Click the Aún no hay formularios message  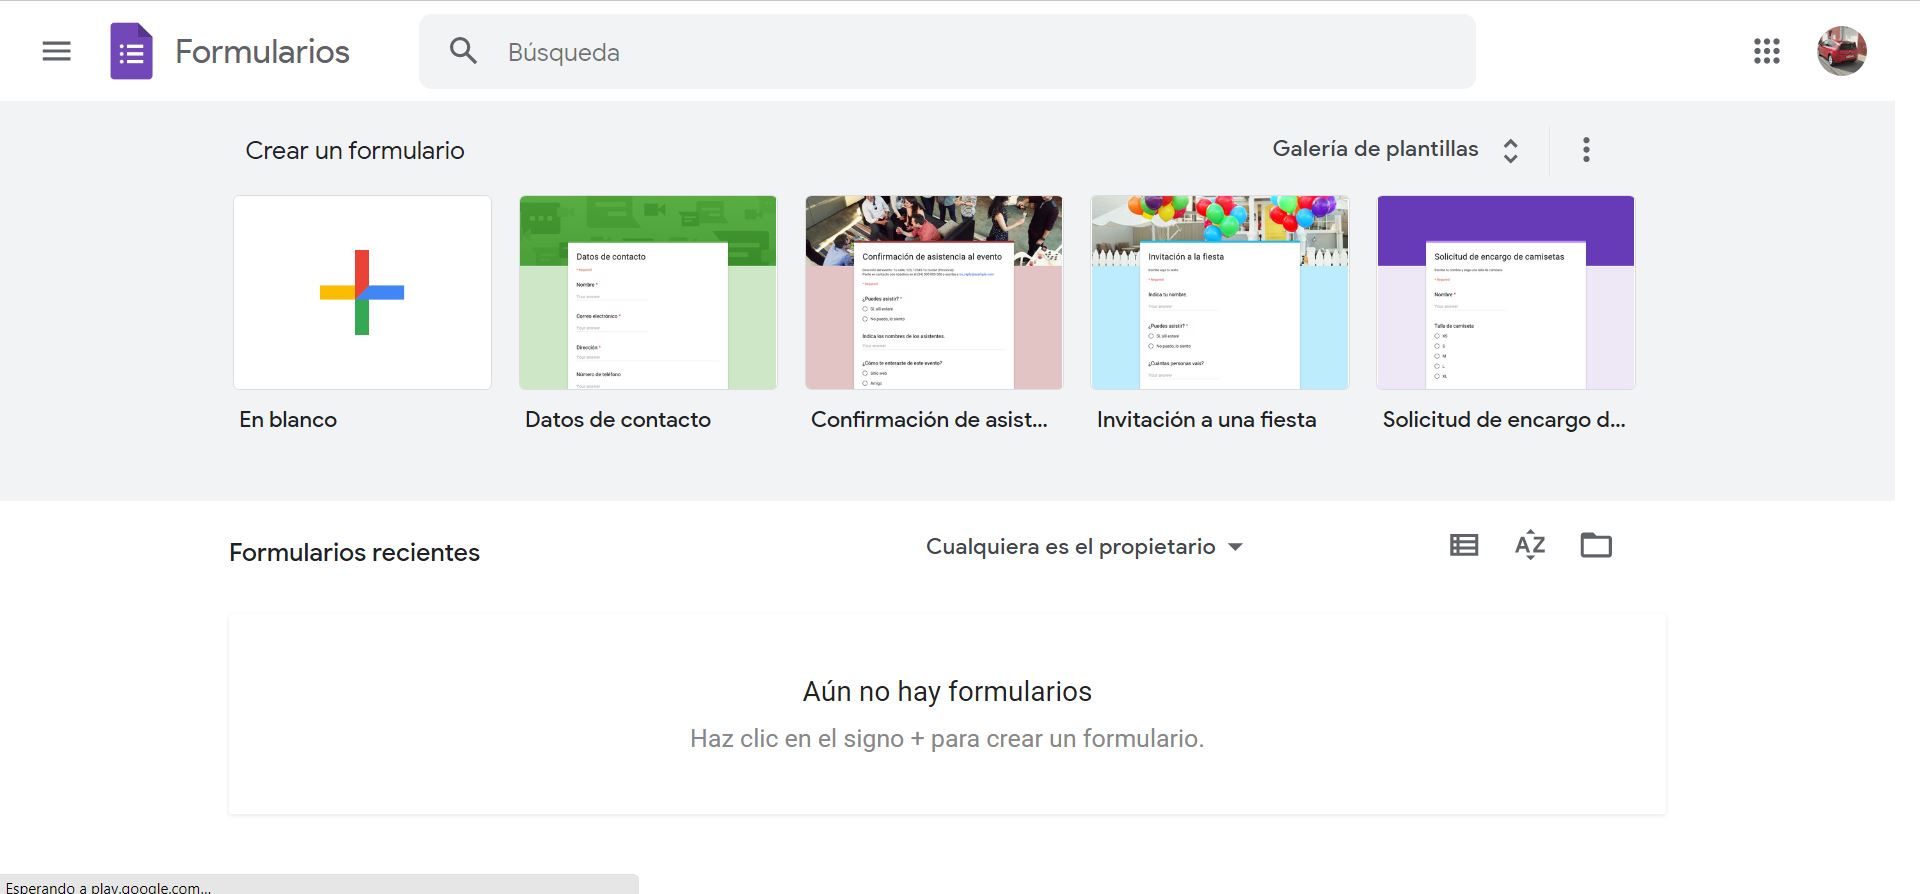(947, 692)
